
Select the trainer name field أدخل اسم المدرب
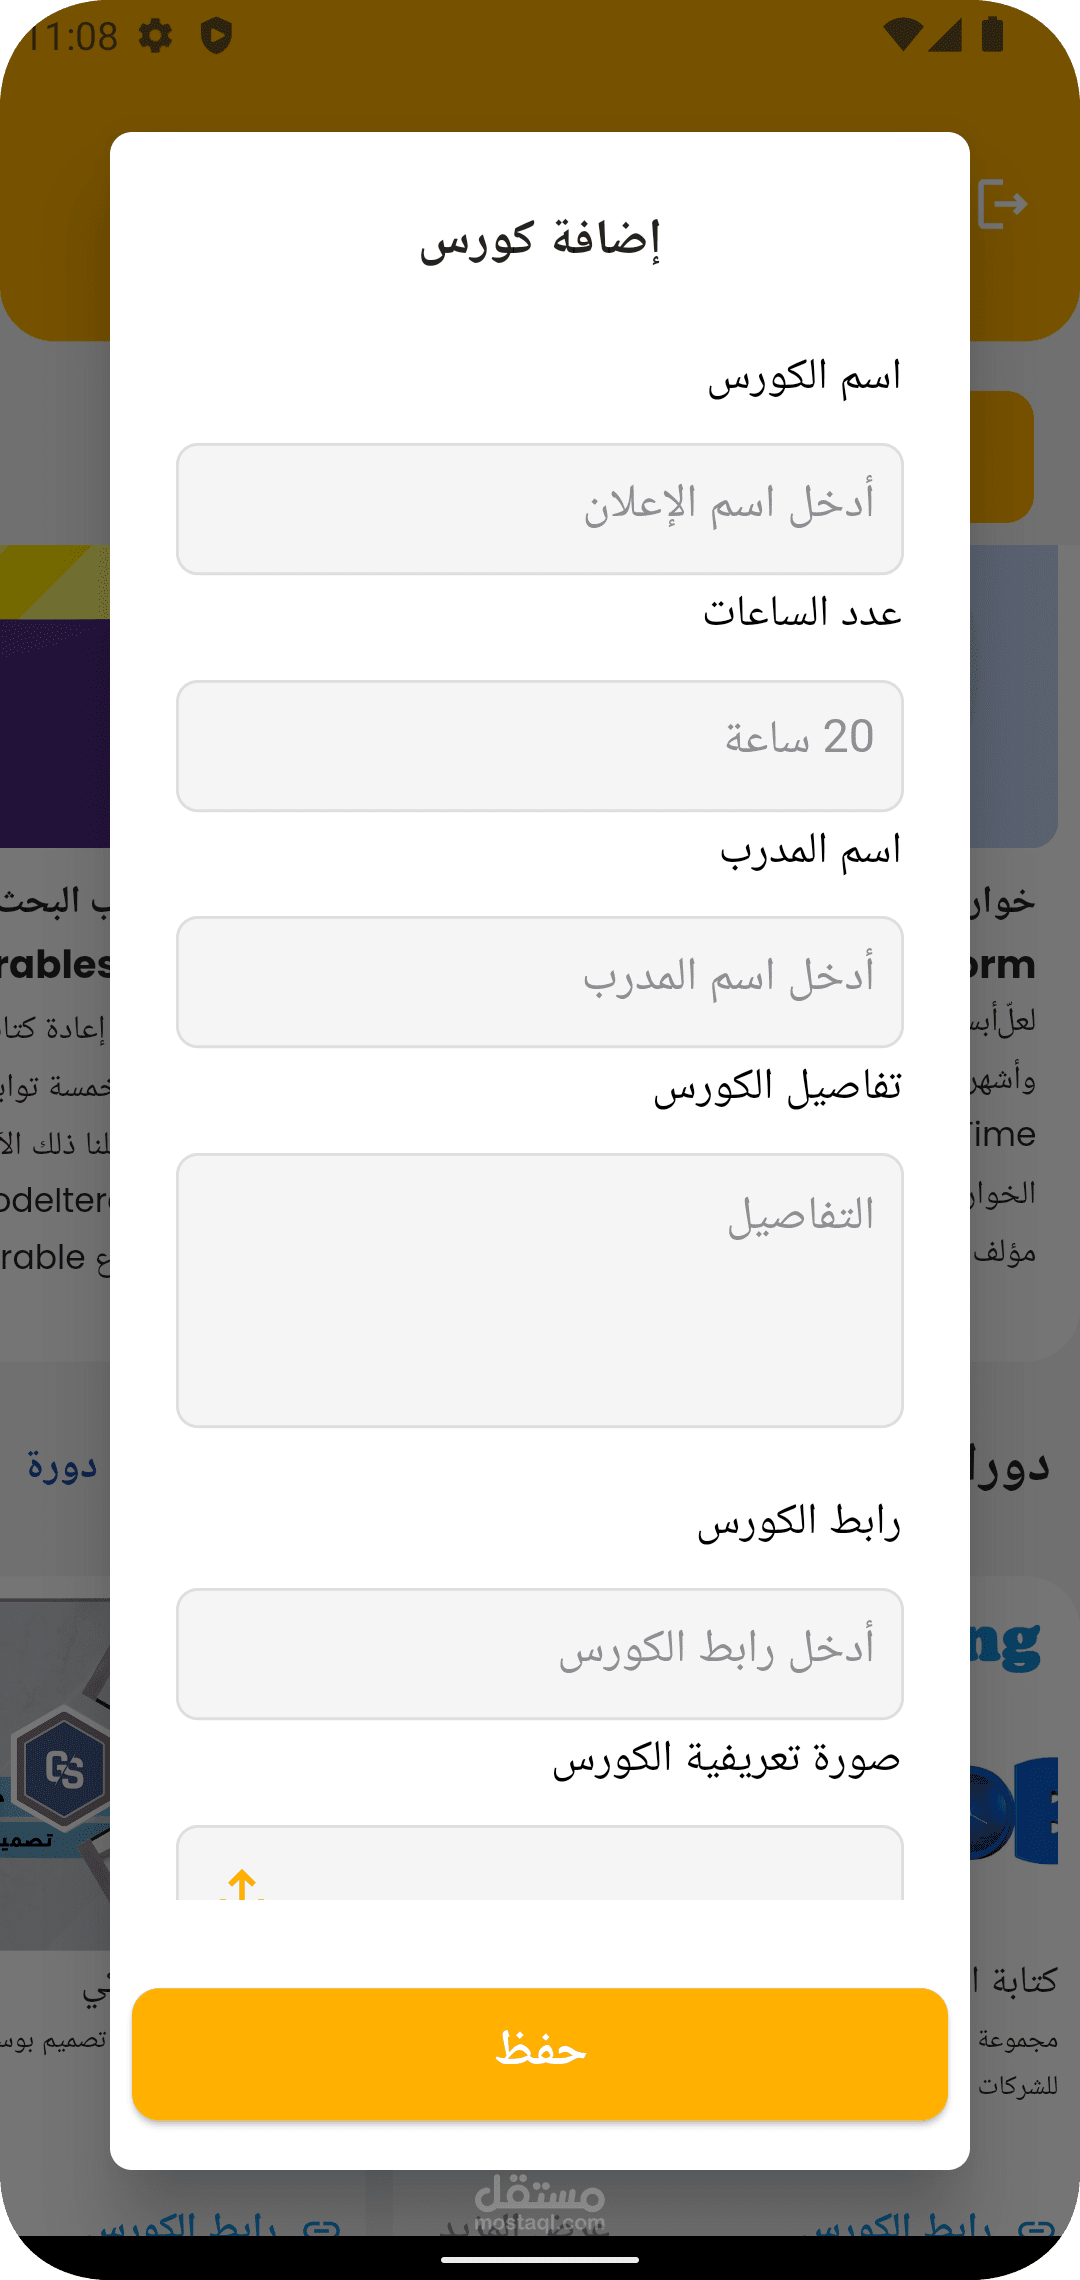pos(540,982)
